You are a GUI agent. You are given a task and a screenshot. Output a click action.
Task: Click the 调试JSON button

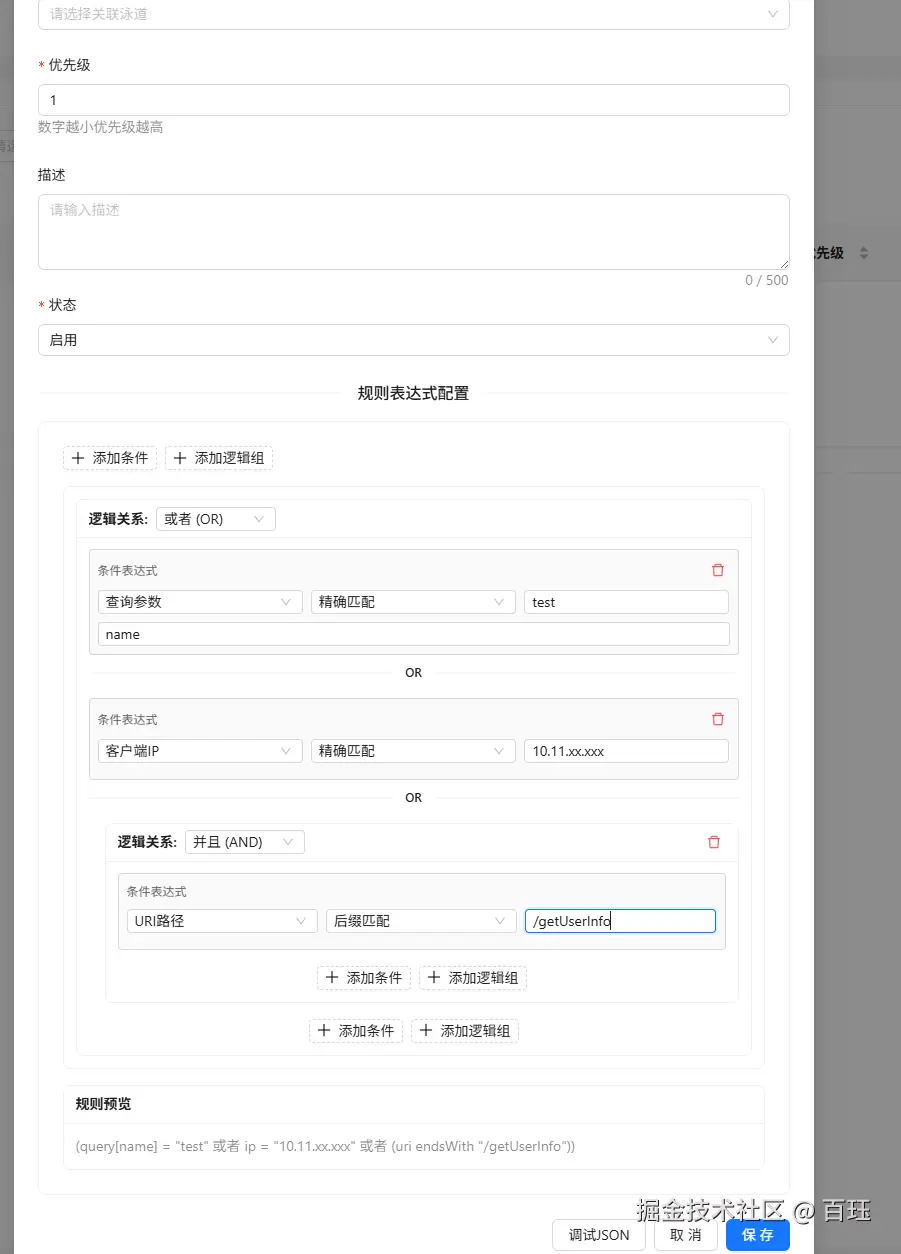[599, 1235]
